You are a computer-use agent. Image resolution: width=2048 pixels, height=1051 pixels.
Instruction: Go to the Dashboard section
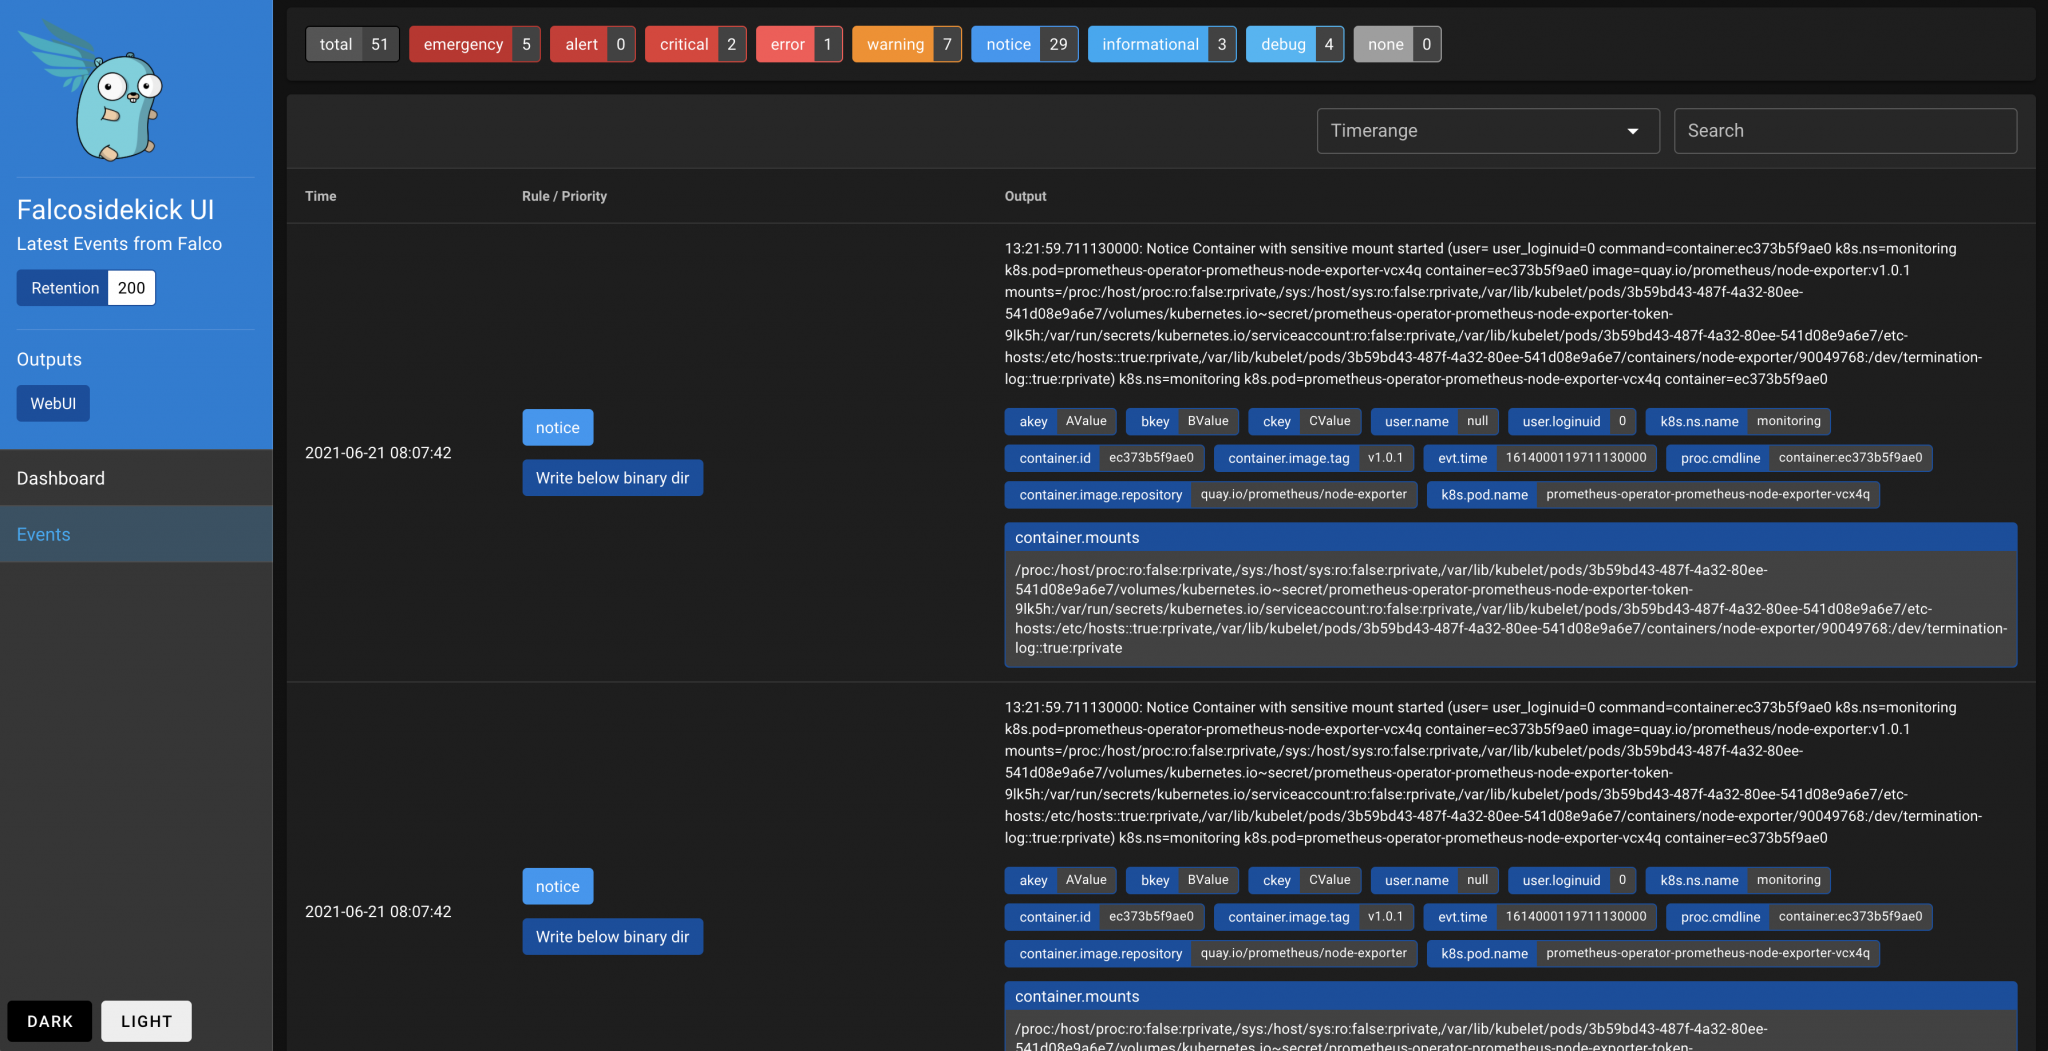pyautogui.click(x=61, y=478)
